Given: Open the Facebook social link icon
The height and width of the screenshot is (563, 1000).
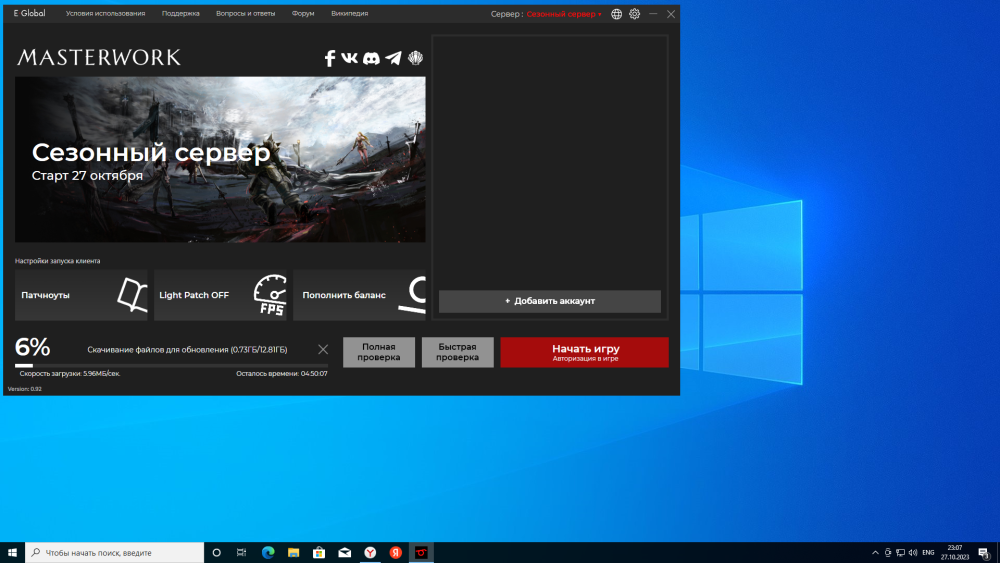Looking at the screenshot, I should 330,58.
